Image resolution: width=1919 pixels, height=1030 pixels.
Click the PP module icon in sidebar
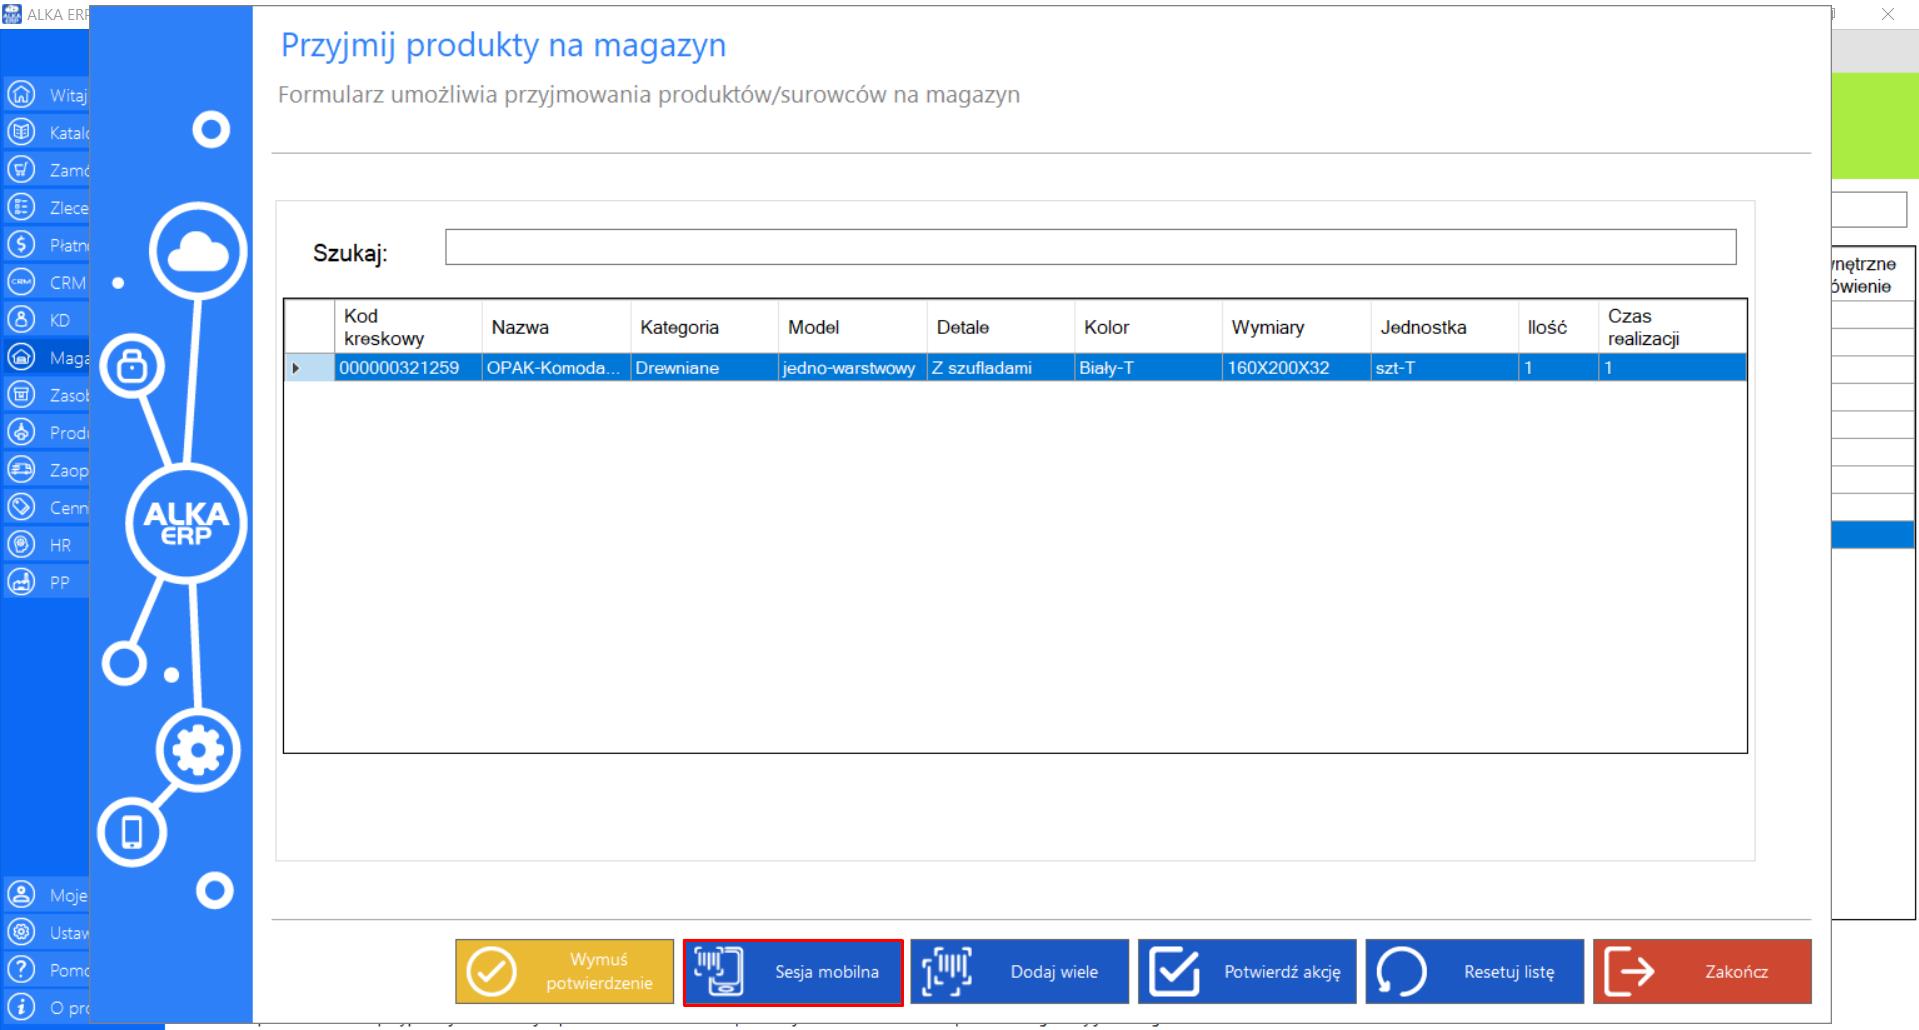click(x=21, y=582)
